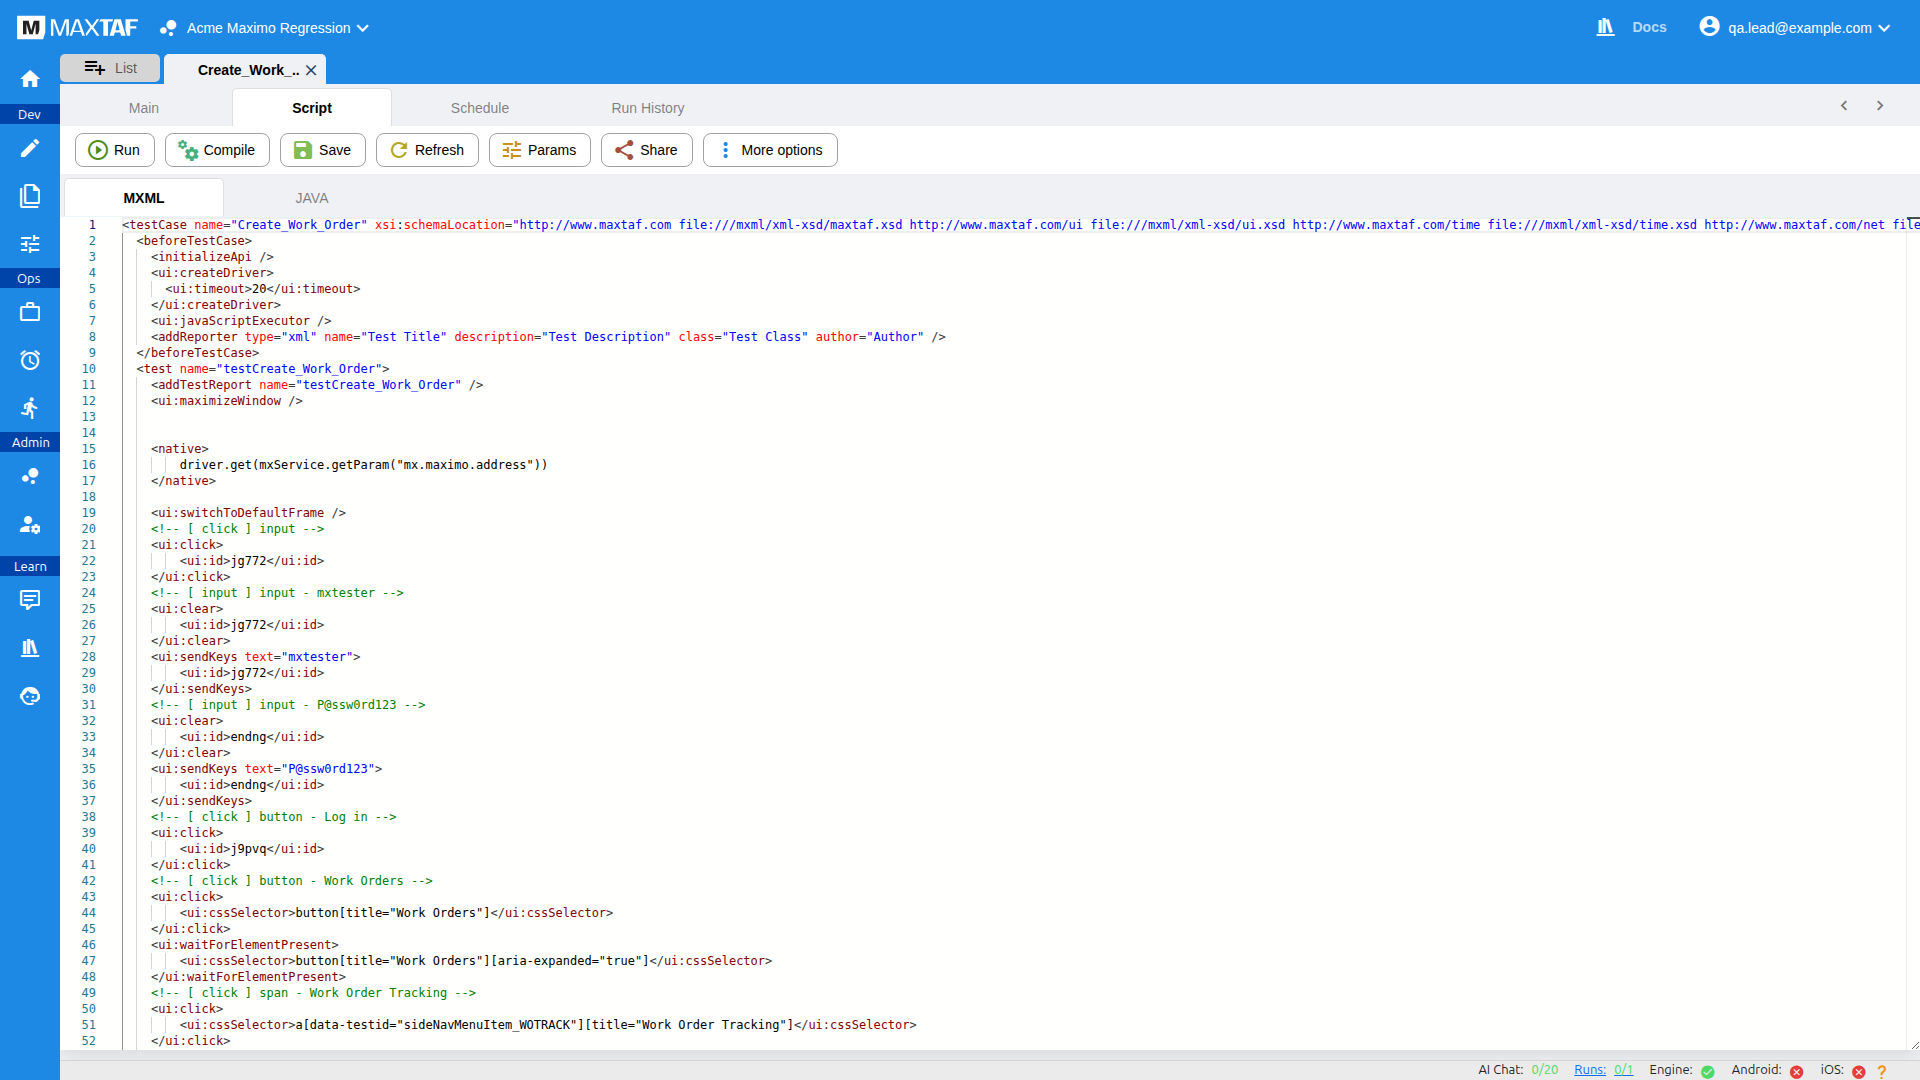Open the briefcase icon under Ops
The height and width of the screenshot is (1080, 1920).
tap(30, 312)
